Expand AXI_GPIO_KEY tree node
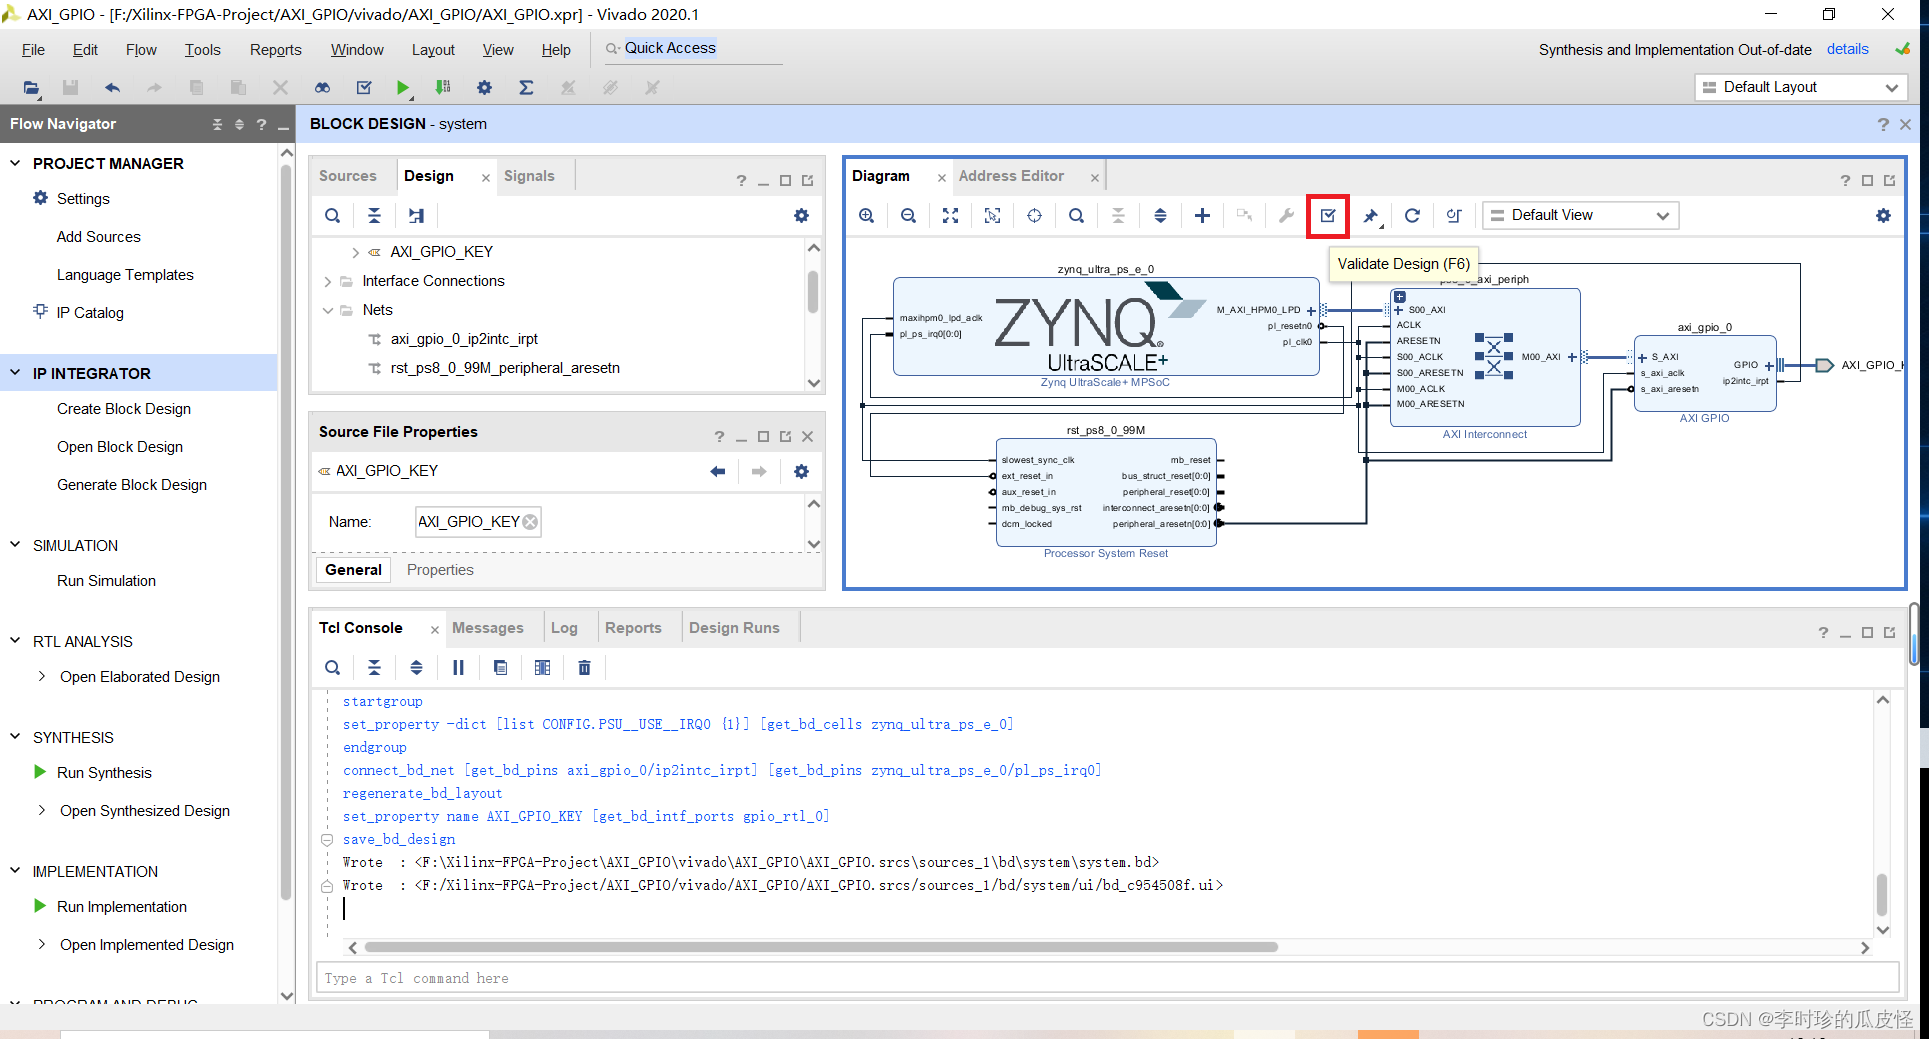 coord(355,252)
